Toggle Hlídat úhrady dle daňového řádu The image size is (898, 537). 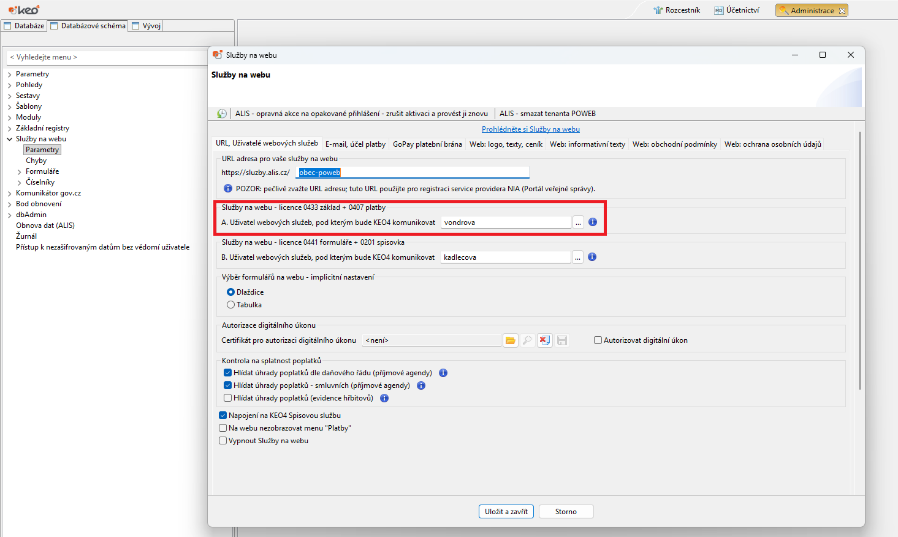pos(228,373)
